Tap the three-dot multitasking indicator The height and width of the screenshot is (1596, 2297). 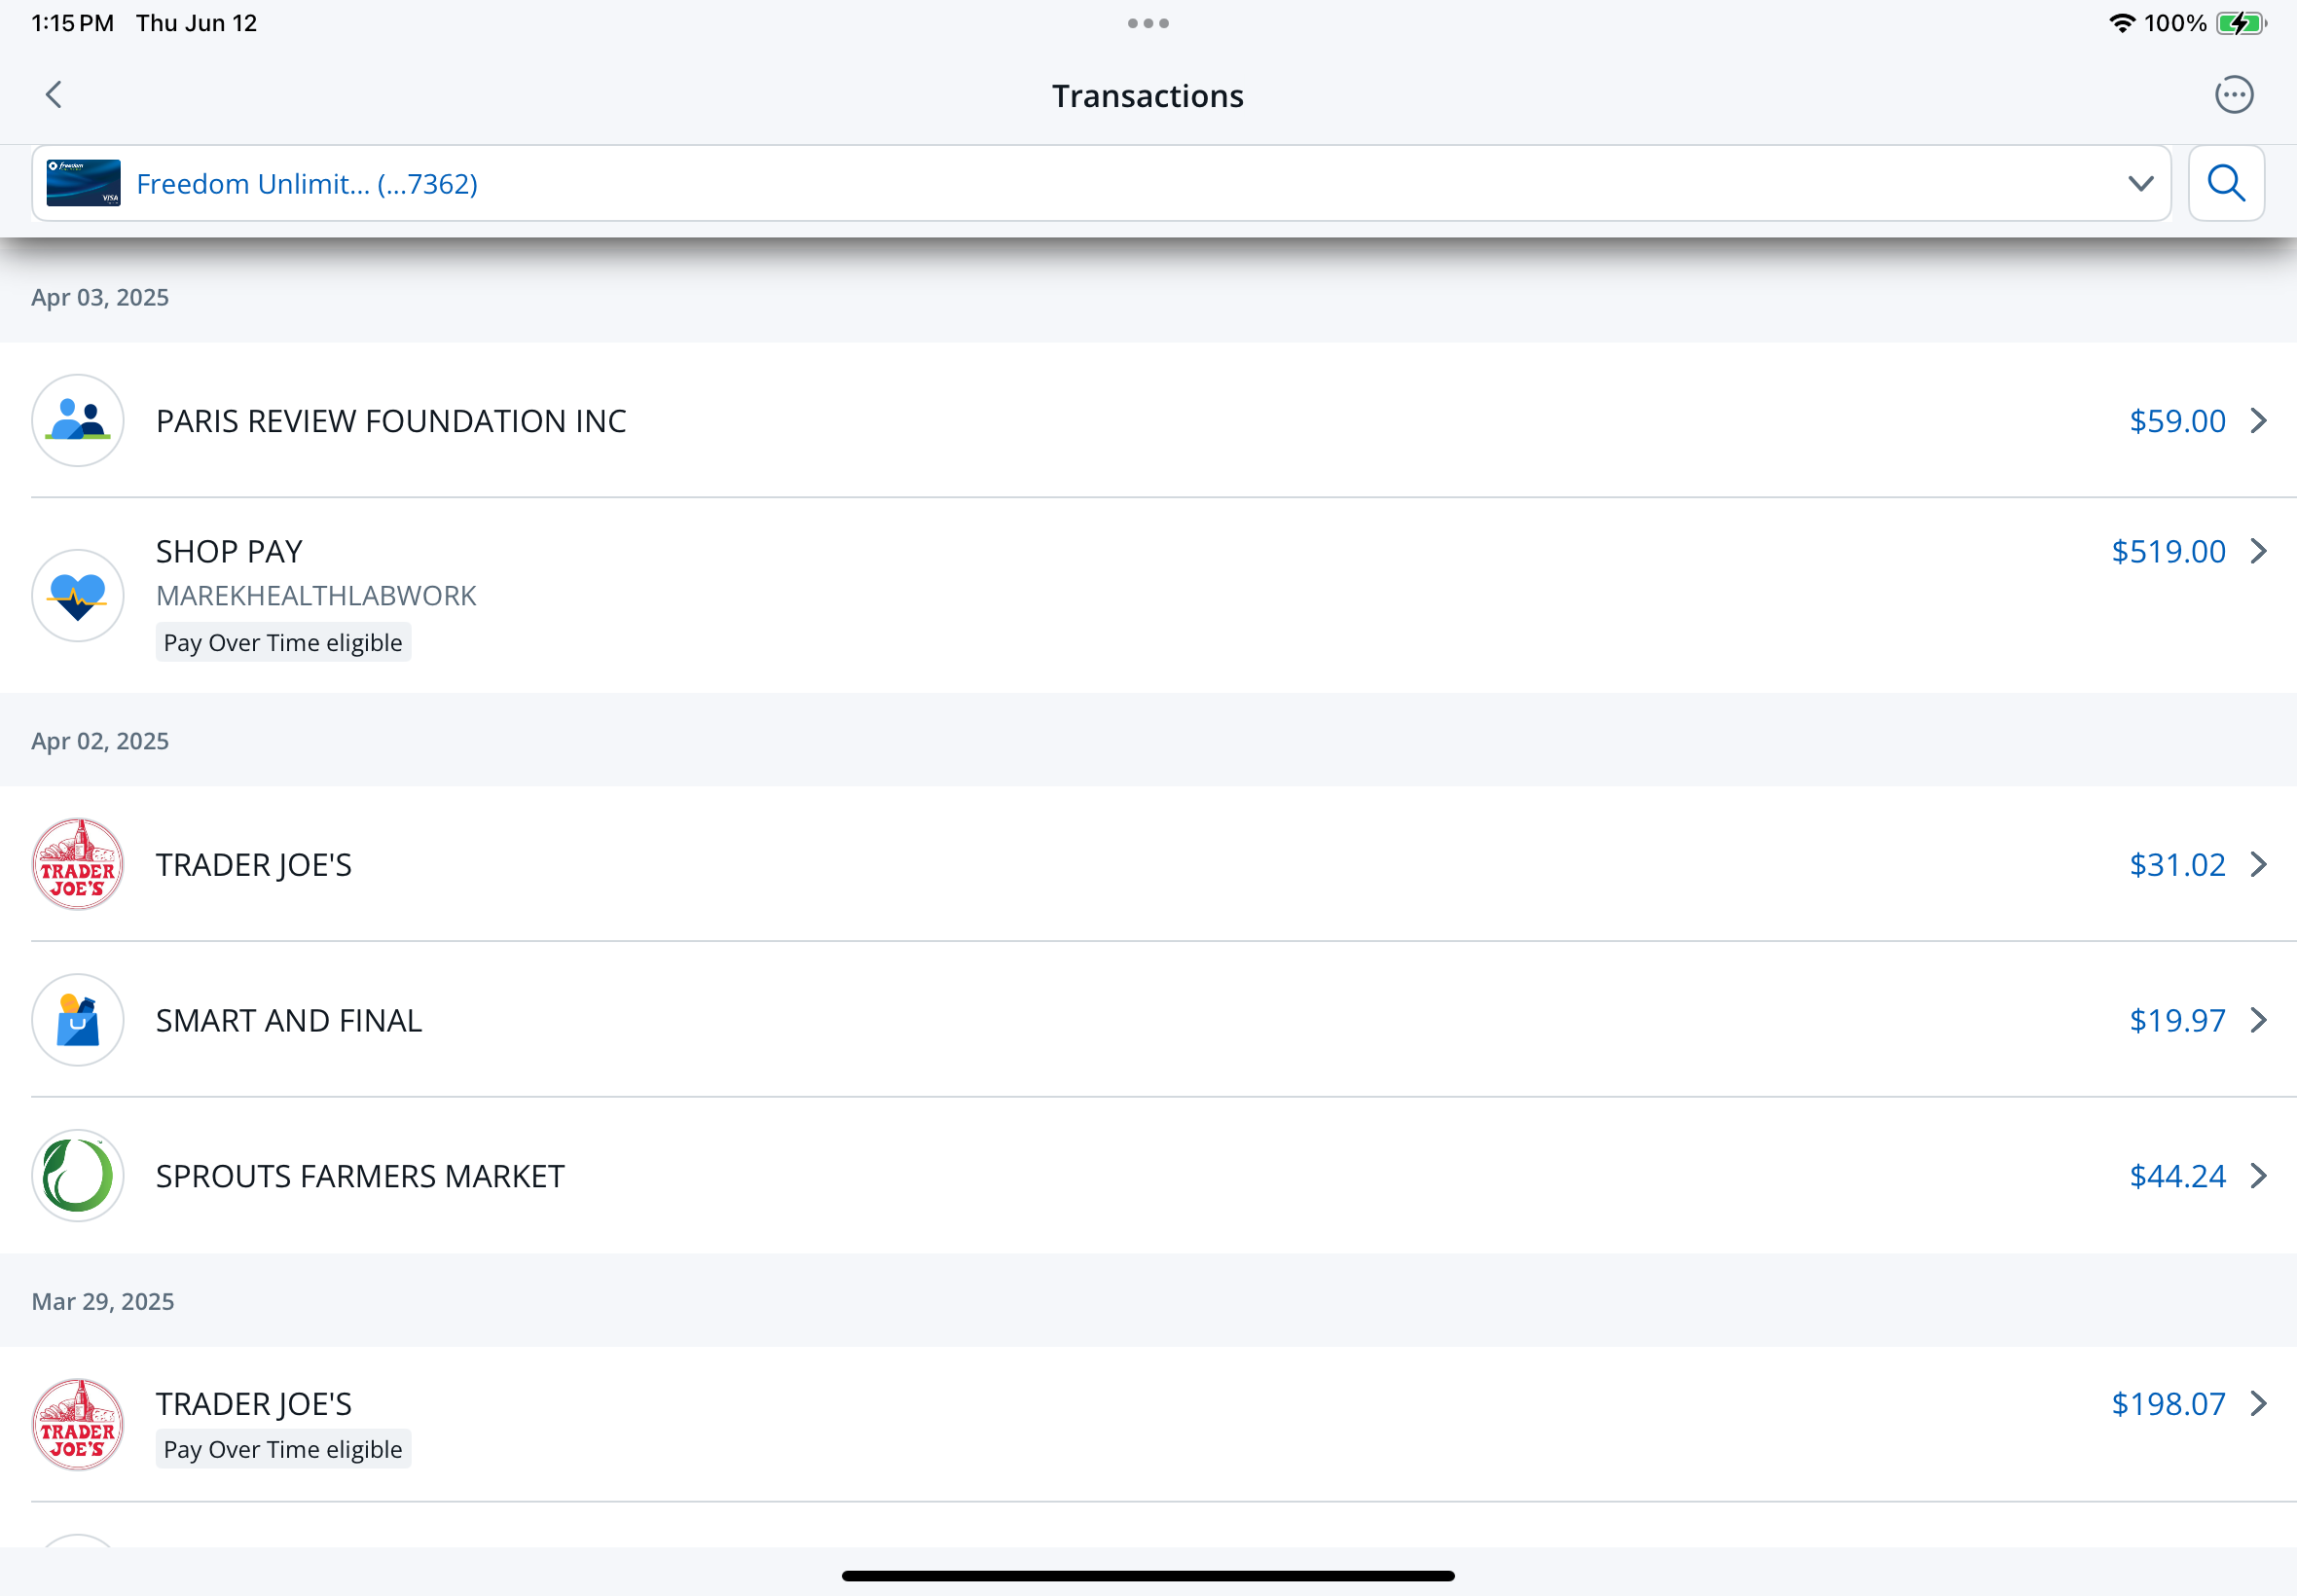1148,23
